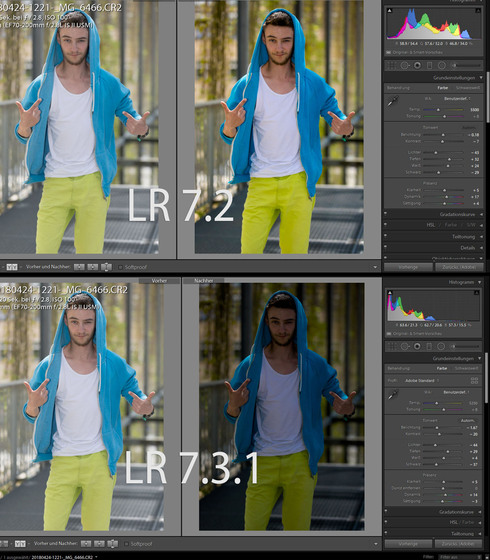Click the Nachher preview image in LR 7.3.1

[x=282, y=406]
